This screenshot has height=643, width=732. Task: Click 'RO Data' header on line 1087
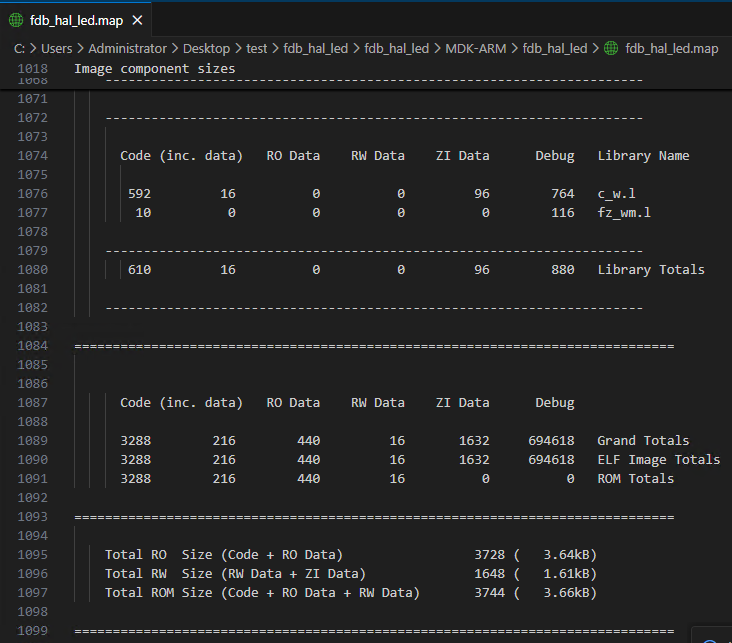293,403
